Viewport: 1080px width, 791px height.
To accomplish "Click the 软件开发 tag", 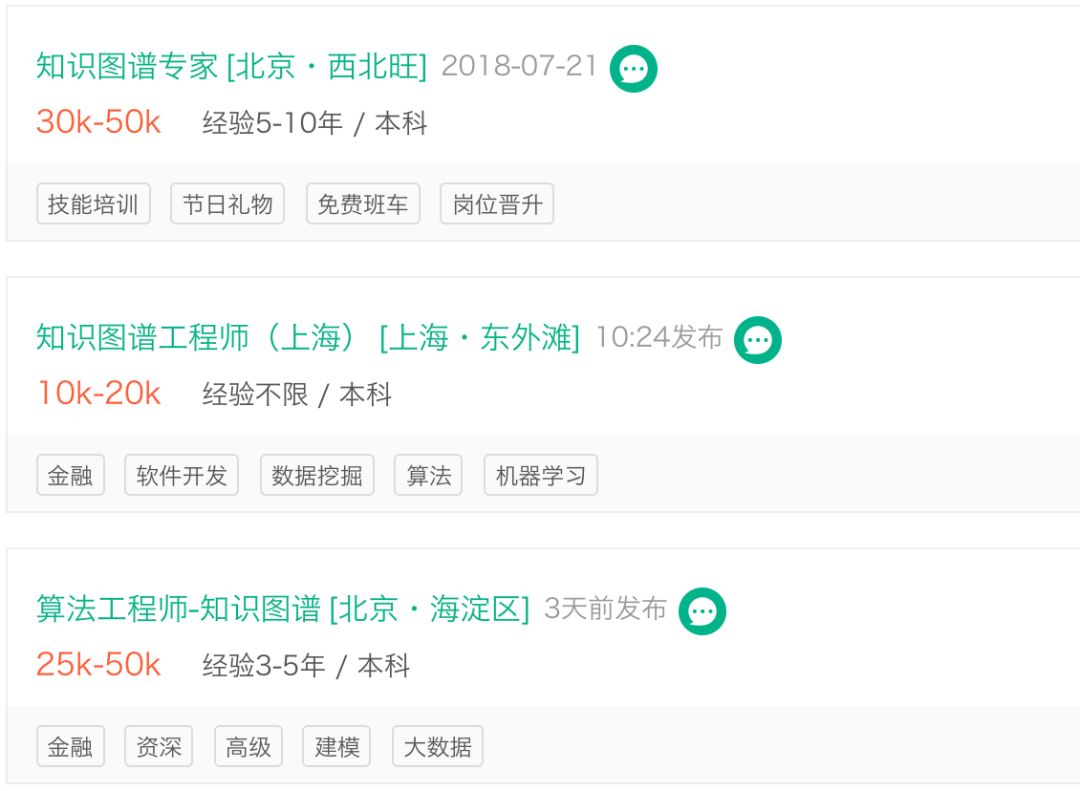I will [x=182, y=475].
